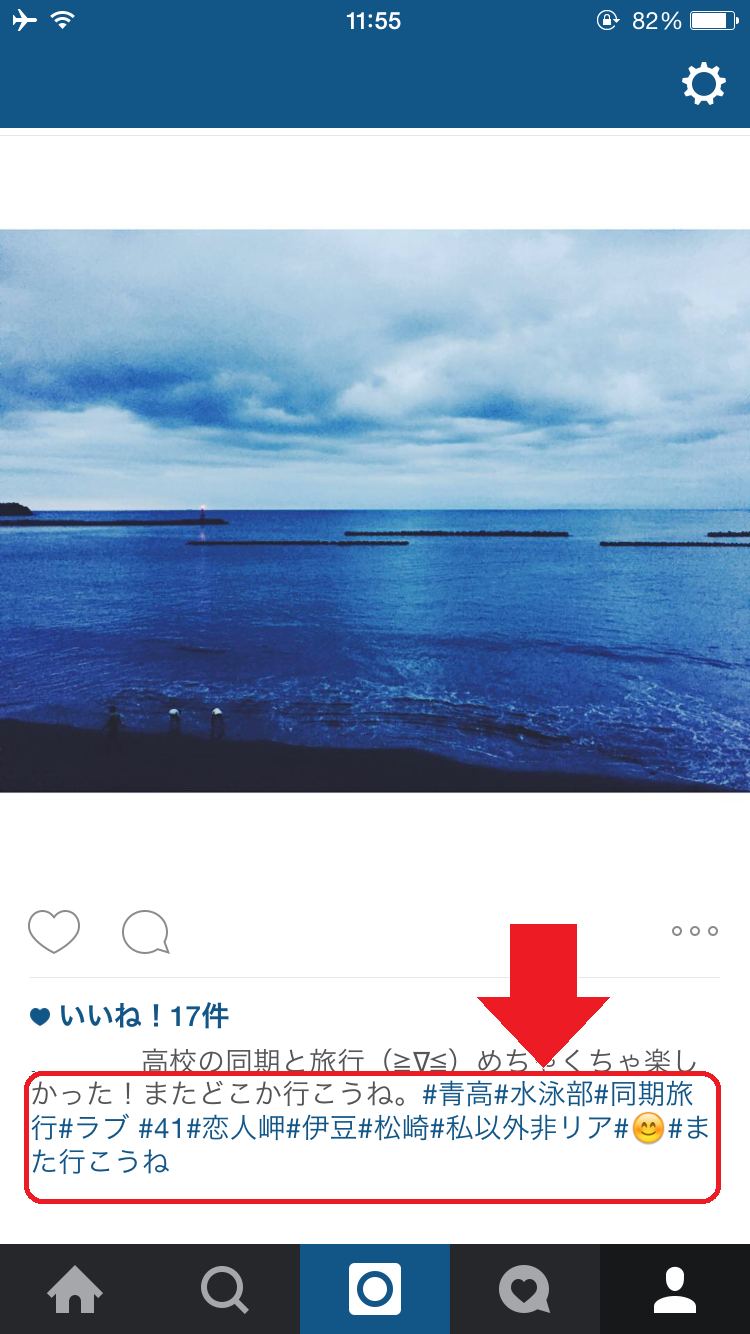
Task: Open the hashtag #青高
Action: [458, 1093]
